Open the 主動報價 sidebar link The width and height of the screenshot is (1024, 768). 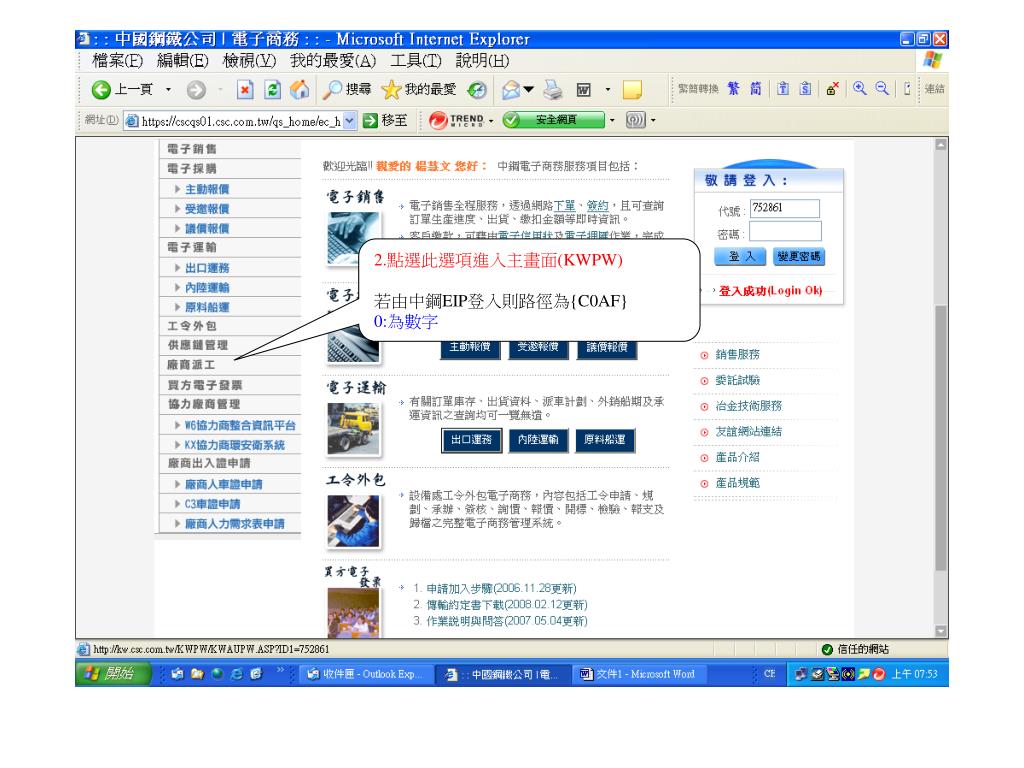(207, 189)
